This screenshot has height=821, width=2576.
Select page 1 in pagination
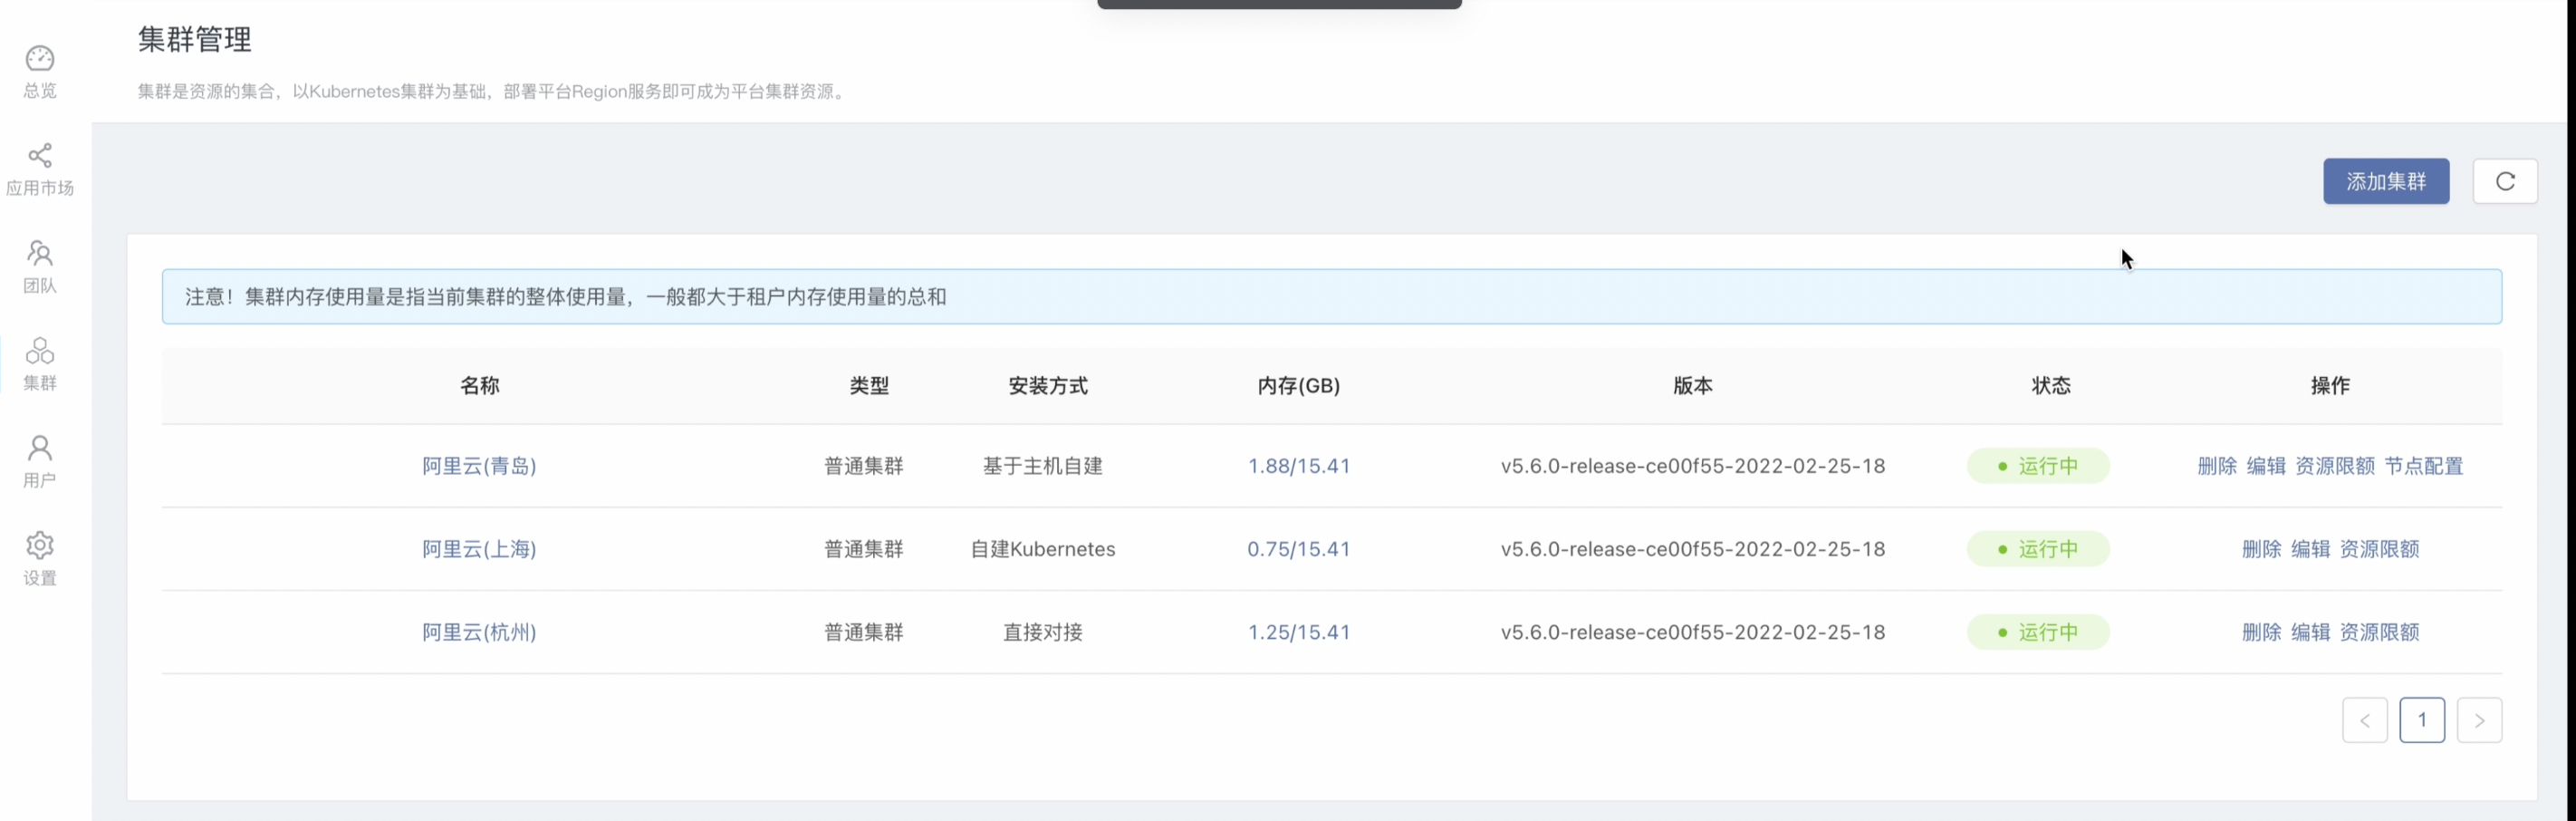2422,720
